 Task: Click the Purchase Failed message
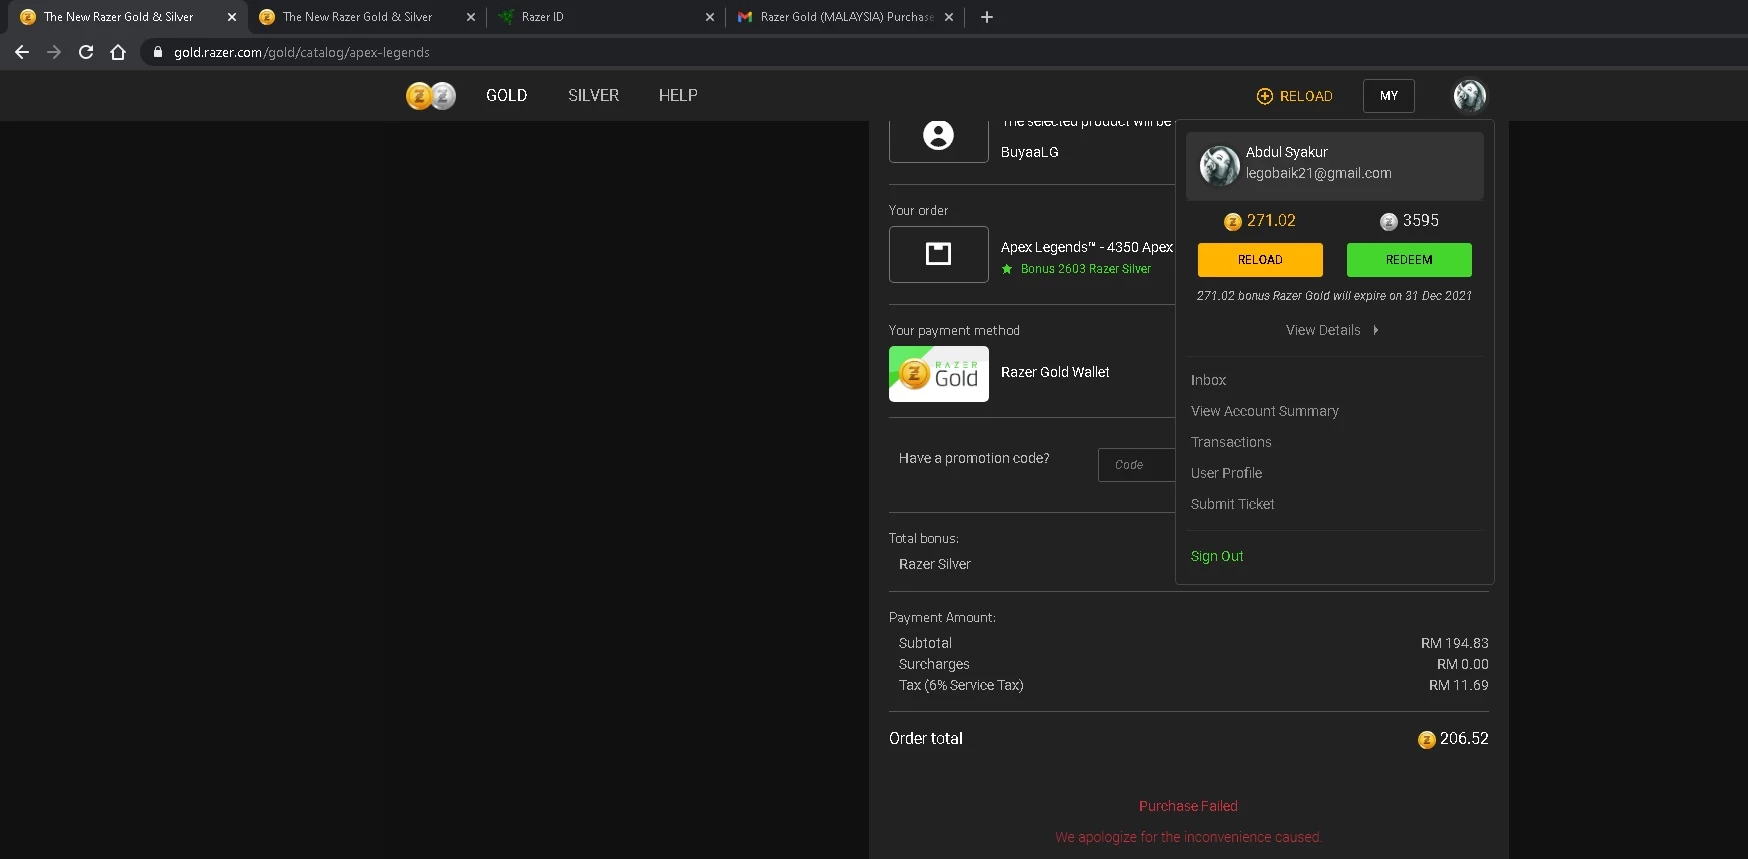1188,806
